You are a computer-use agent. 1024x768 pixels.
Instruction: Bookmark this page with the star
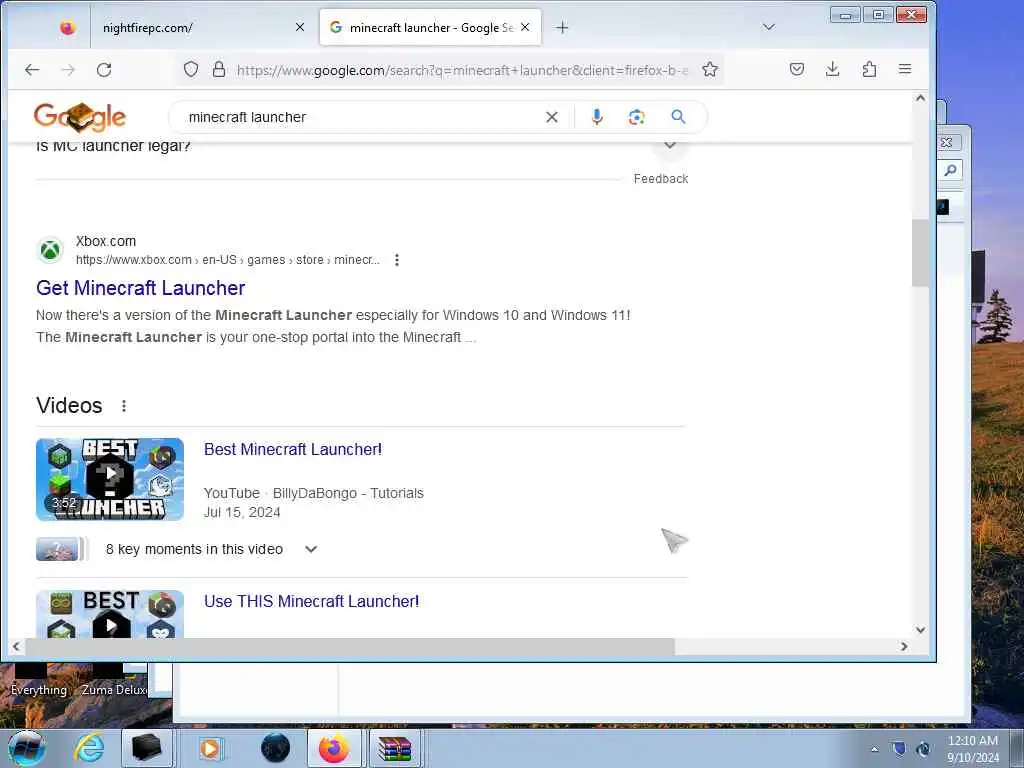pos(710,69)
